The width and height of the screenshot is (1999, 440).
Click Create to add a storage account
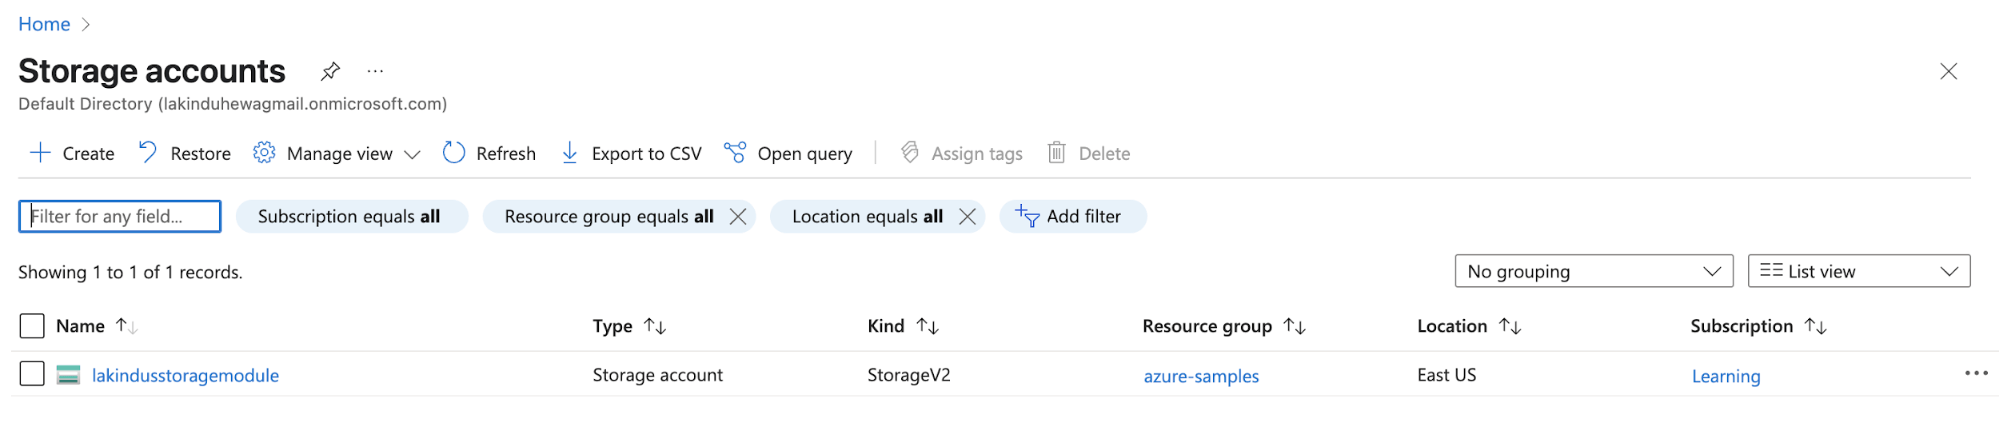tap(72, 153)
